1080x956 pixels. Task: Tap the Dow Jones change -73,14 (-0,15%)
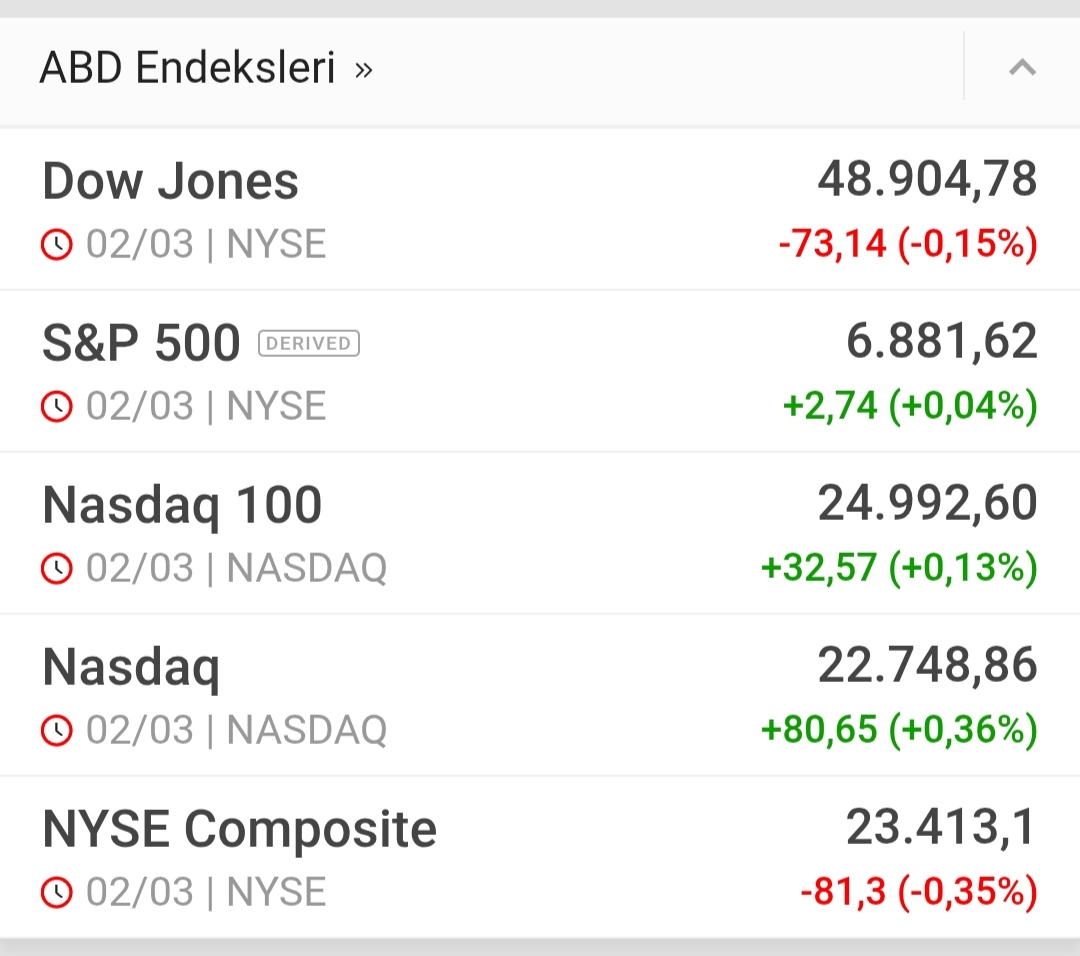pyautogui.click(x=907, y=244)
